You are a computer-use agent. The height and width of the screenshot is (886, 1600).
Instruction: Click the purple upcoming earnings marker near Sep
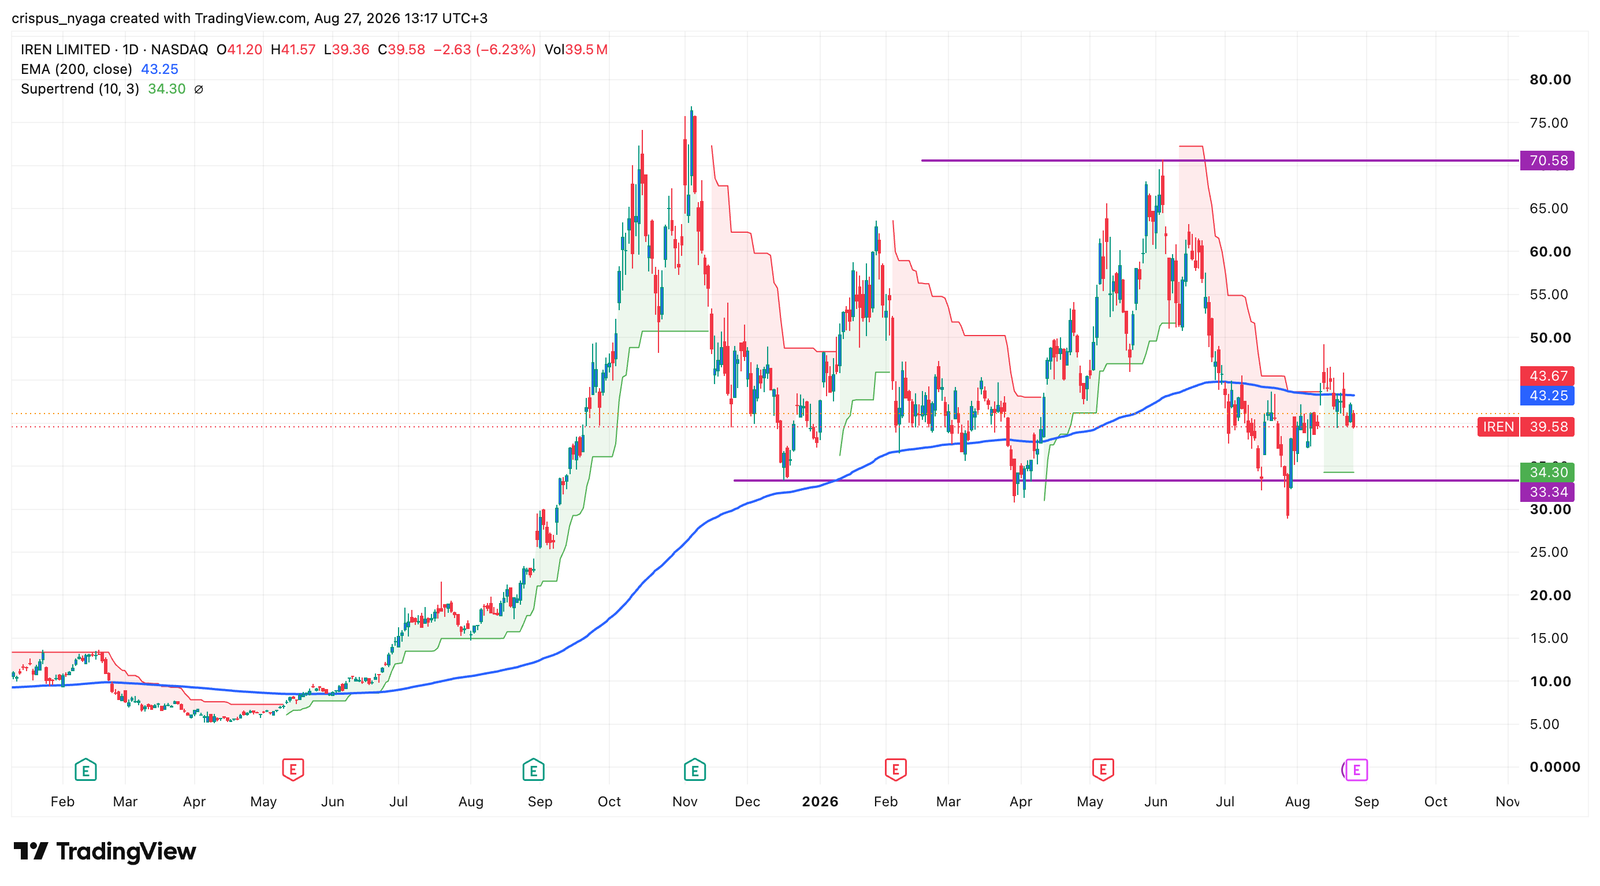1356,770
